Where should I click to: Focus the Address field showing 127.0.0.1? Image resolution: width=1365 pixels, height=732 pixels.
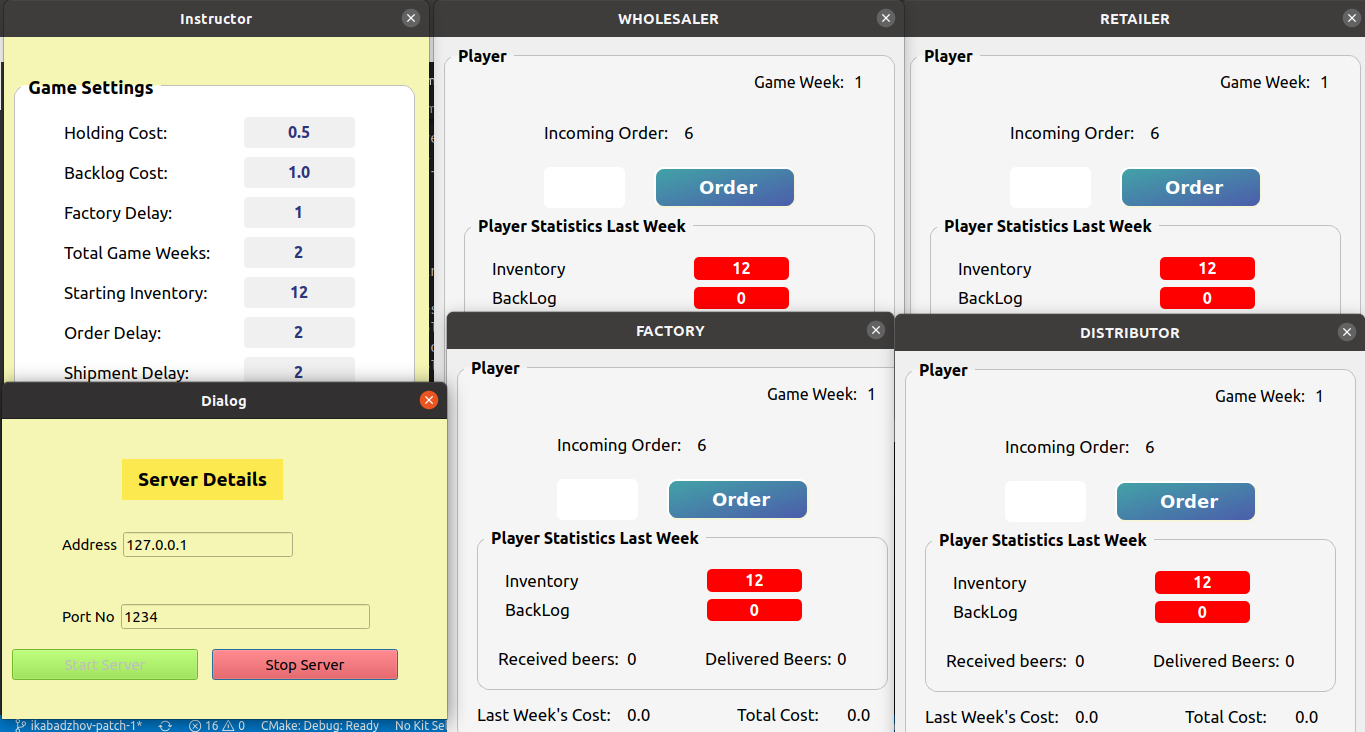pos(208,545)
